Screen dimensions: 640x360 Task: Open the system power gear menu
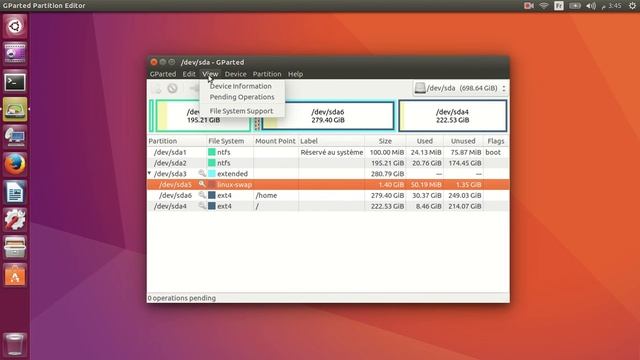pos(632,6)
